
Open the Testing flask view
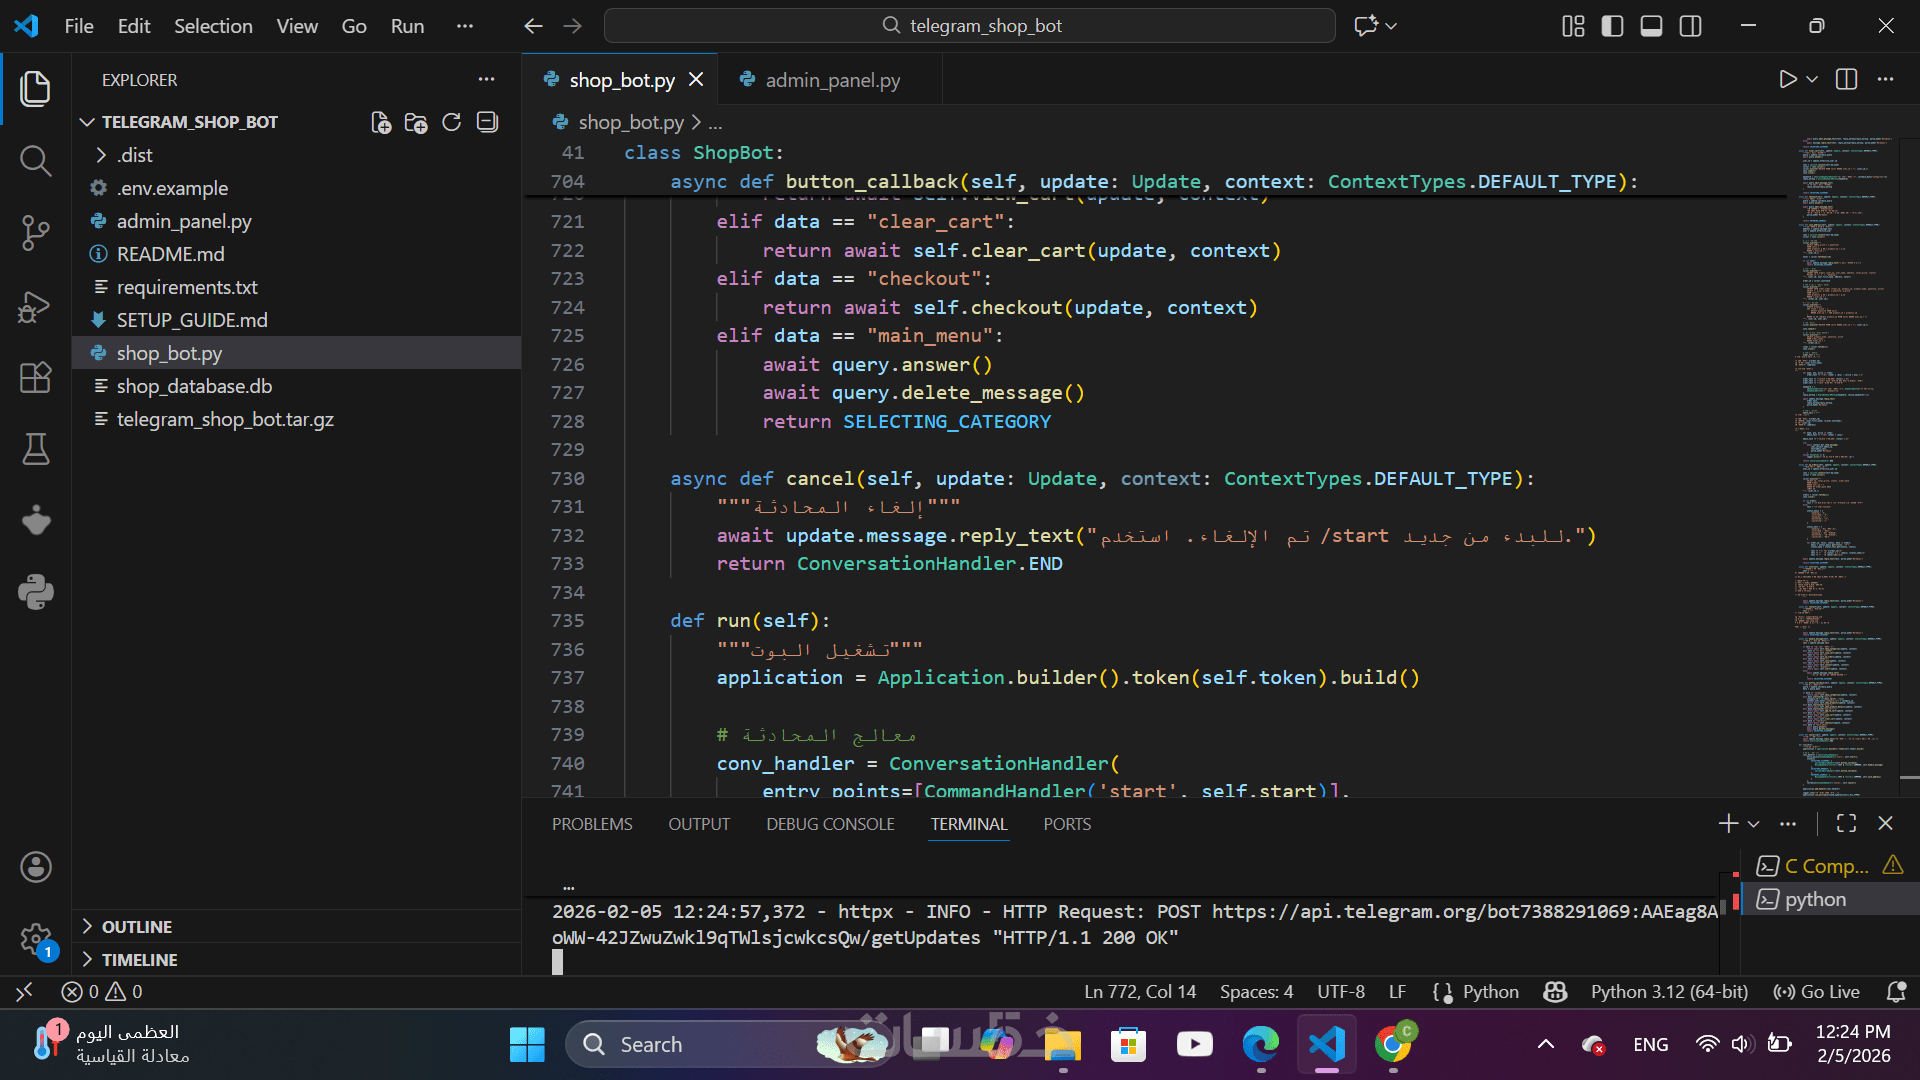35,450
